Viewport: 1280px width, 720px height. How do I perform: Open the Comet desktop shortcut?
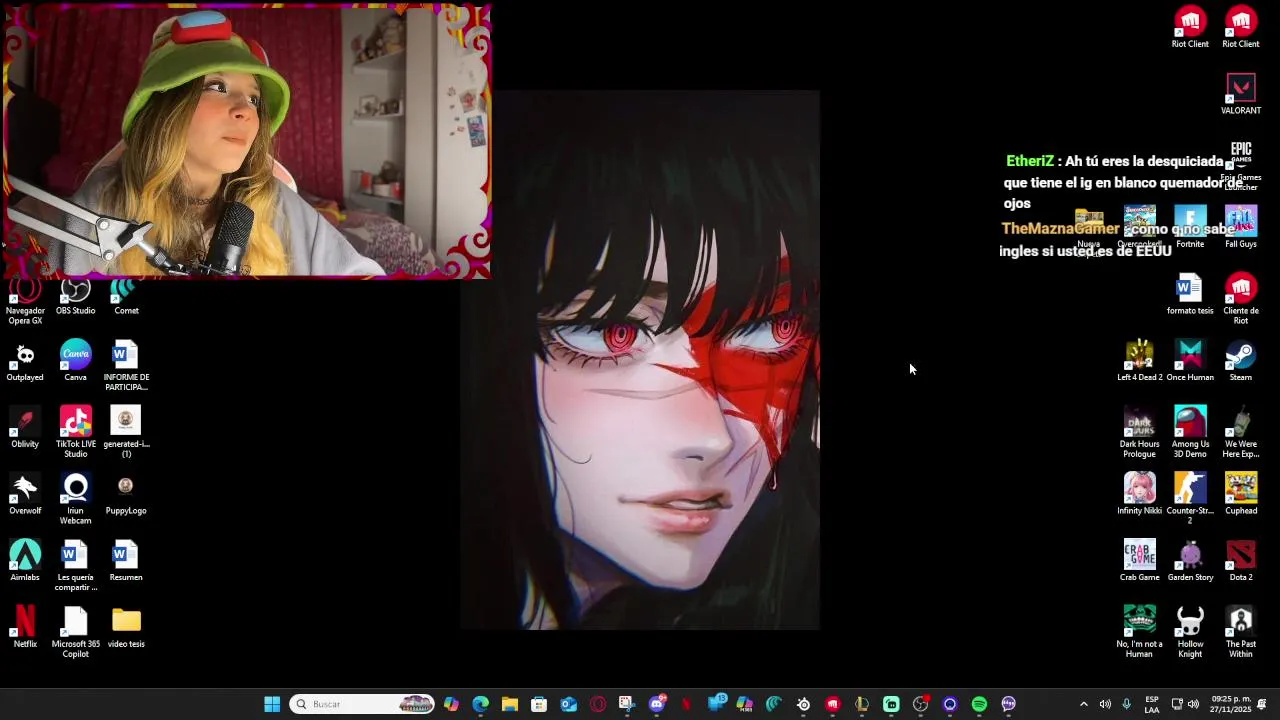point(126,297)
